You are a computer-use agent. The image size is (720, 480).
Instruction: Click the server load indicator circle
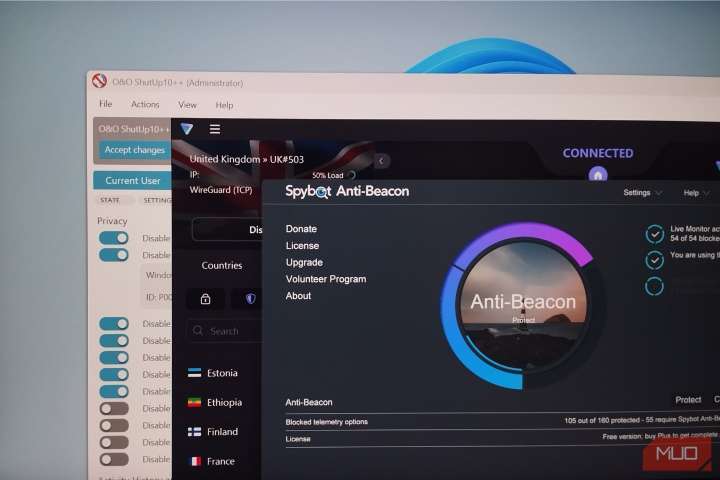[x=351, y=175]
